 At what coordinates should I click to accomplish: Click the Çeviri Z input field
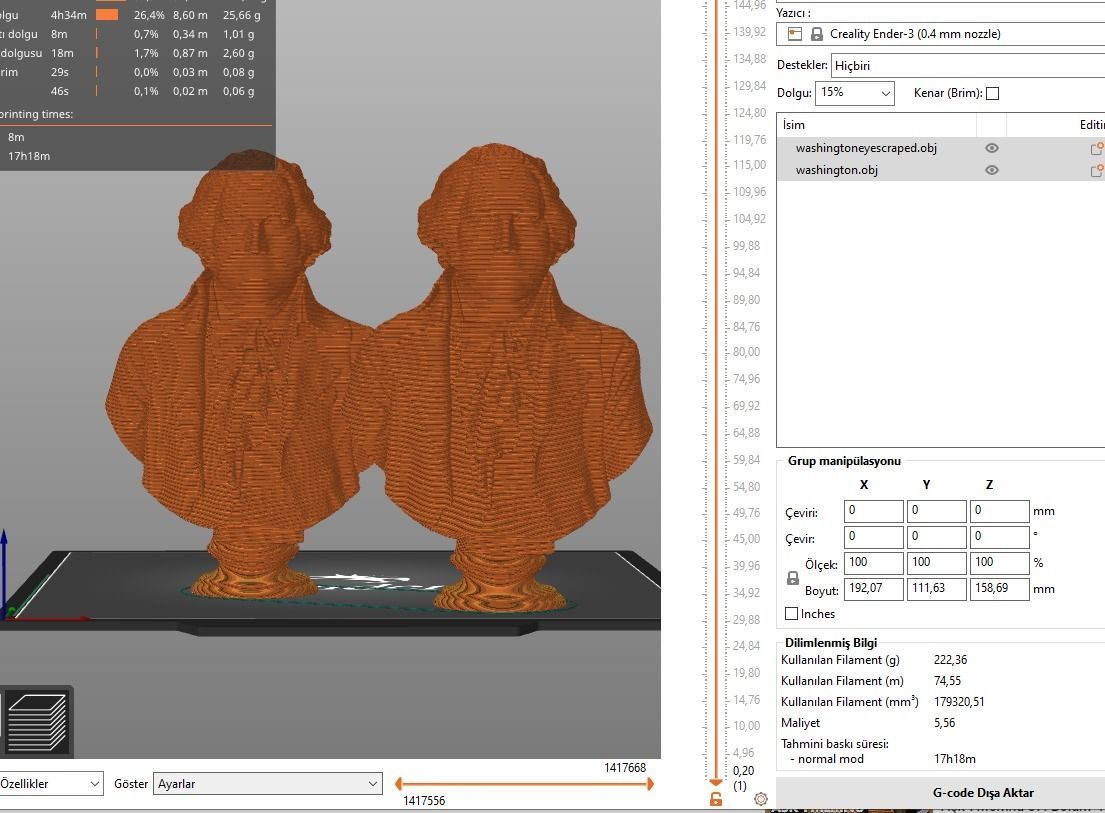[999, 511]
